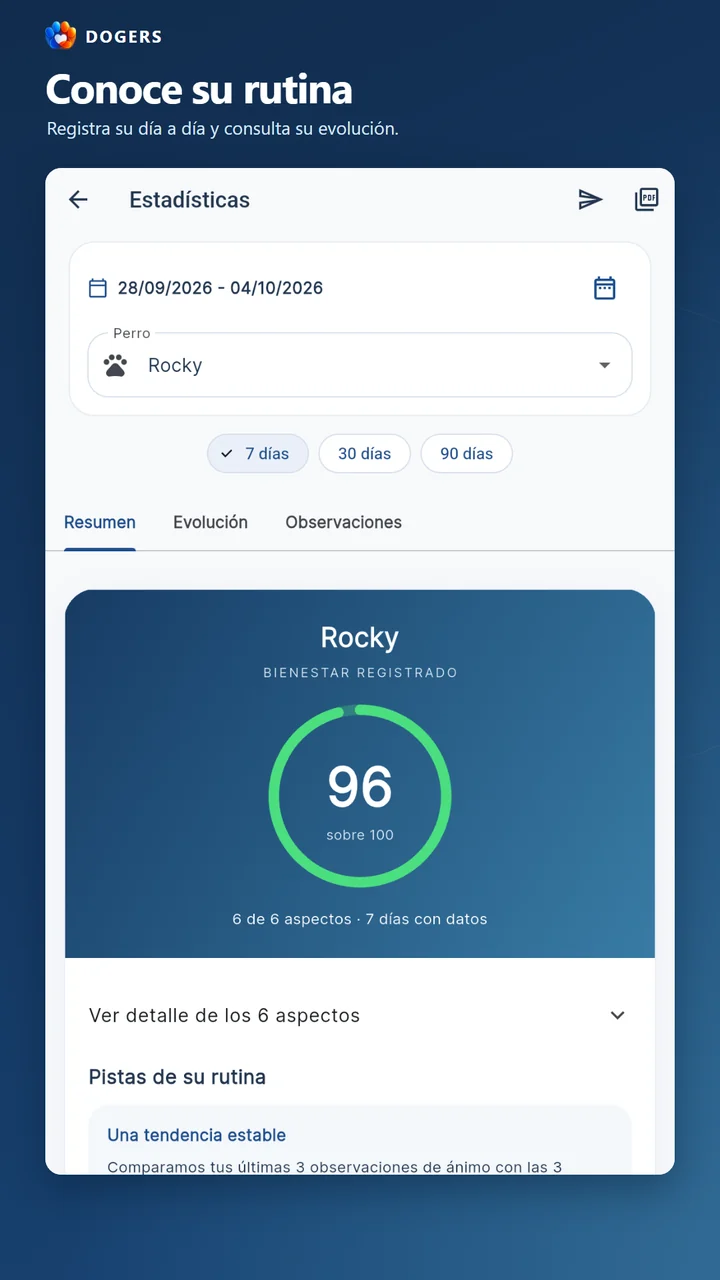This screenshot has height=1280, width=720.
Task: Open the calendar date picker icon
Action: (605, 288)
